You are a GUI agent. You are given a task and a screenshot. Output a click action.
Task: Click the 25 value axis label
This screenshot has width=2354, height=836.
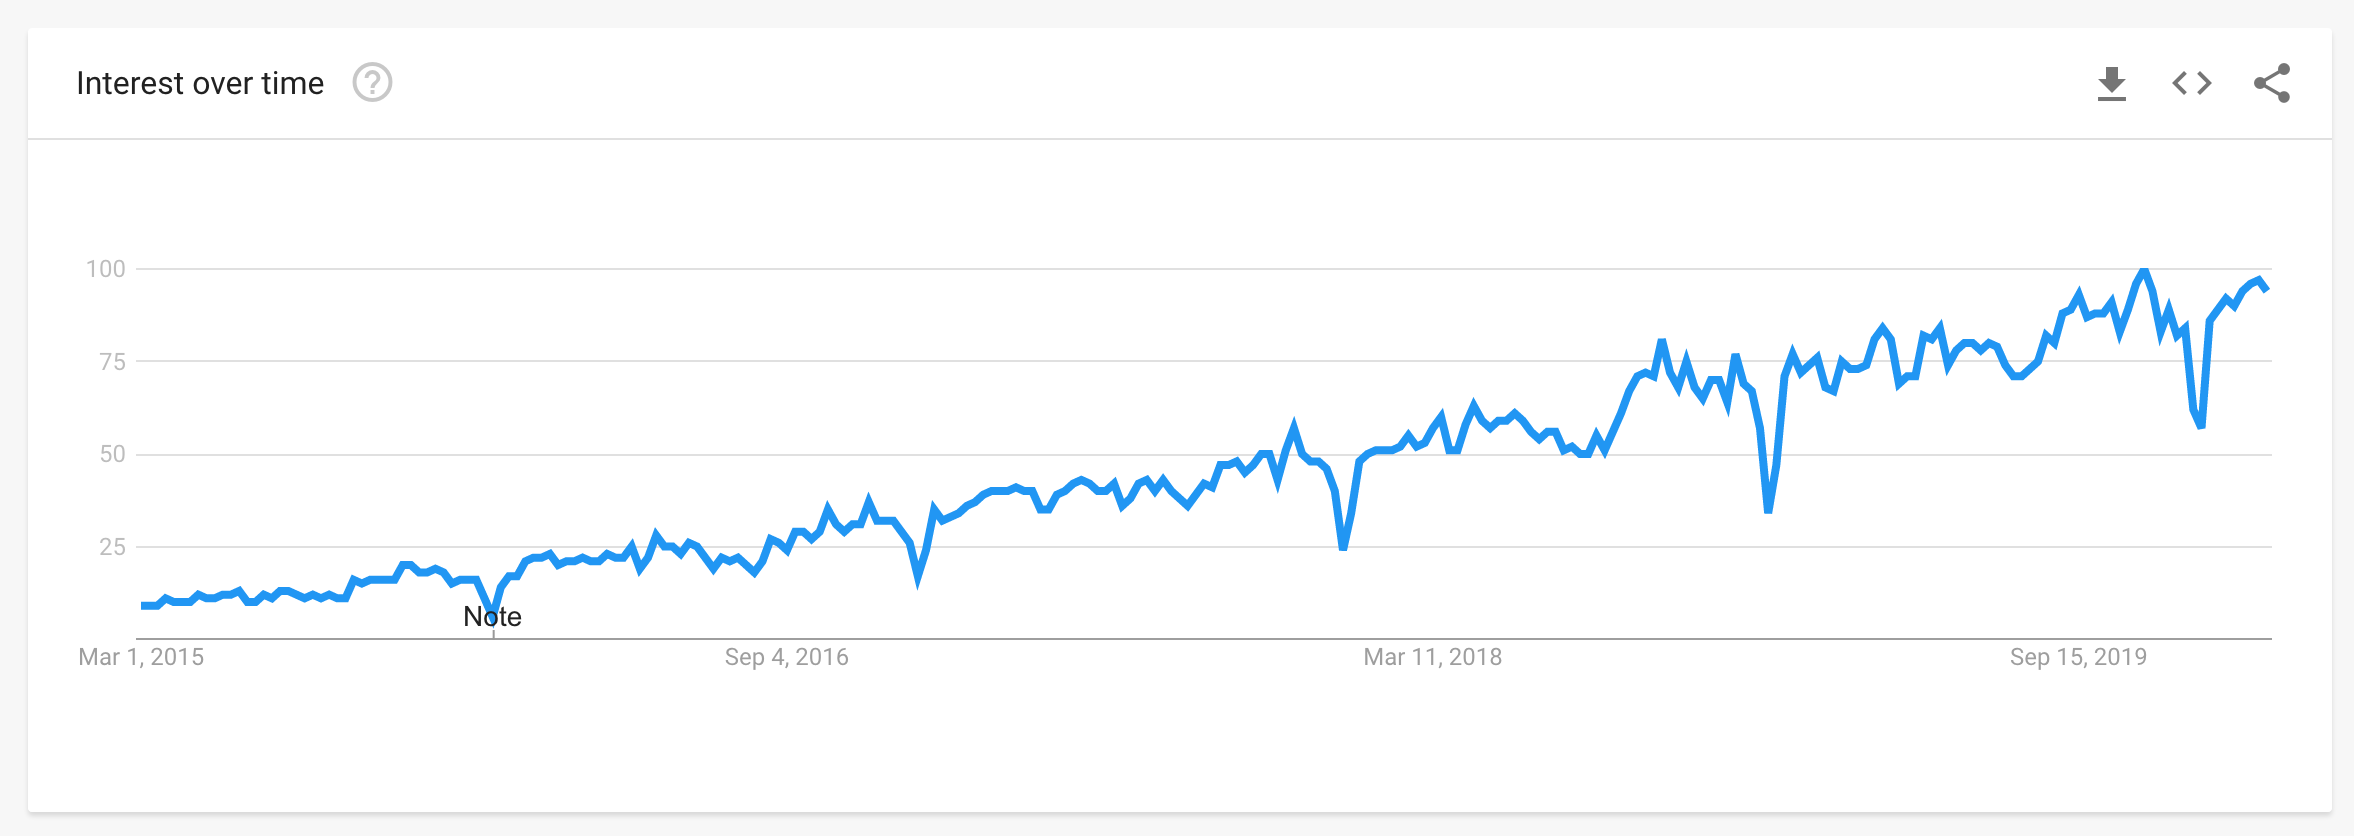(112, 547)
